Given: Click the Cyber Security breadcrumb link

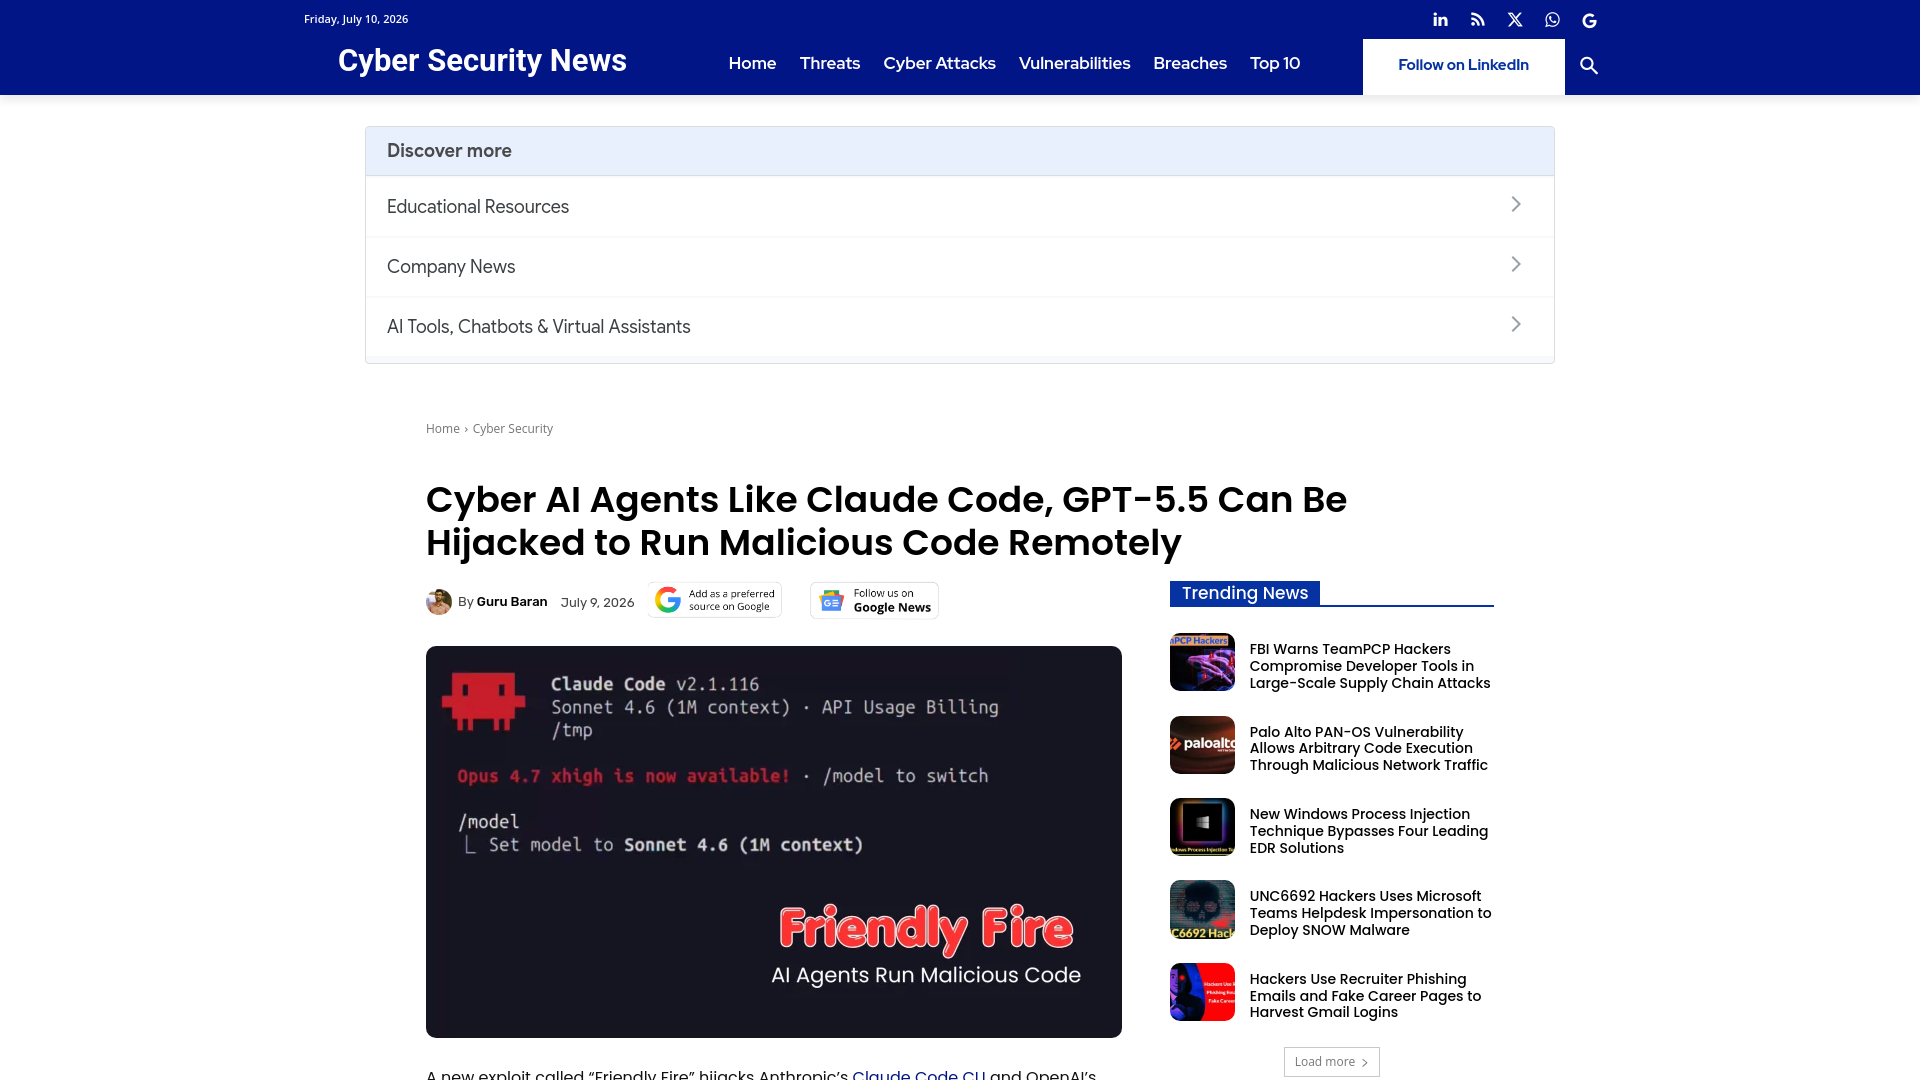Looking at the screenshot, I should (x=512, y=429).
